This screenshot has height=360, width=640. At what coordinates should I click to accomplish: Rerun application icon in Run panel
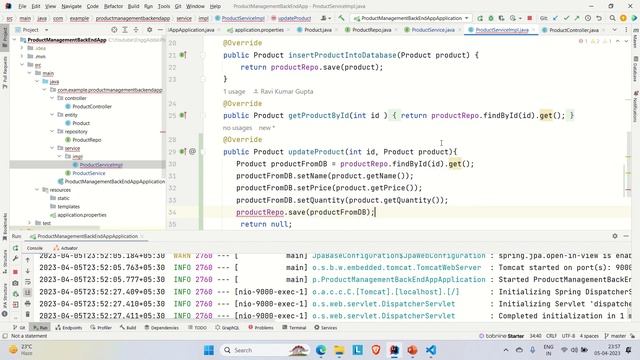pos(16,248)
